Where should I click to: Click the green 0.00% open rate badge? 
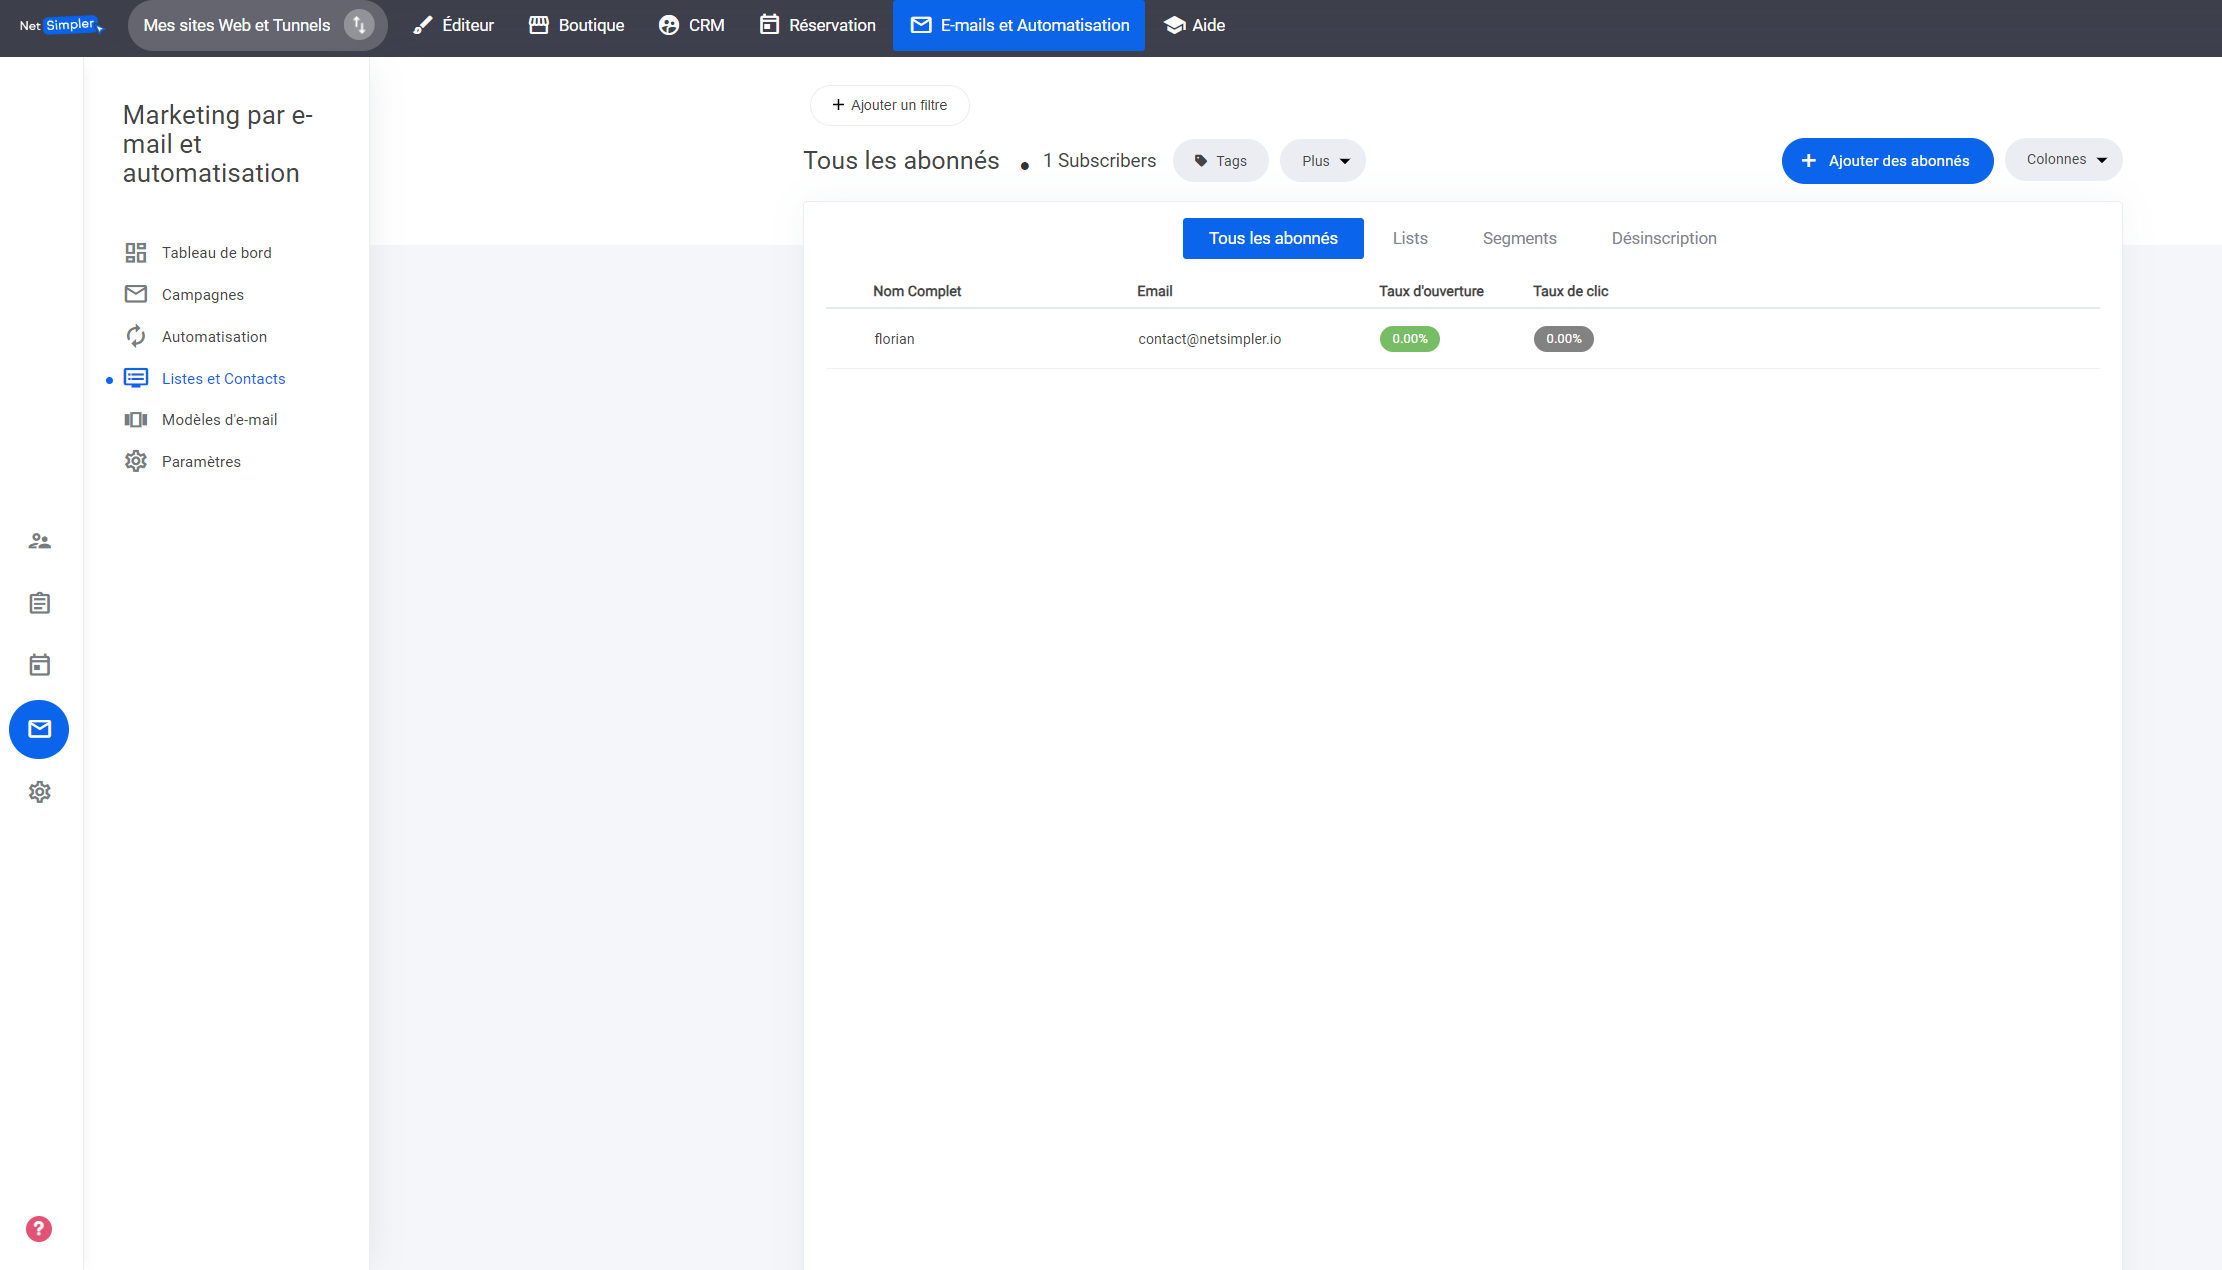[x=1409, y=339]
